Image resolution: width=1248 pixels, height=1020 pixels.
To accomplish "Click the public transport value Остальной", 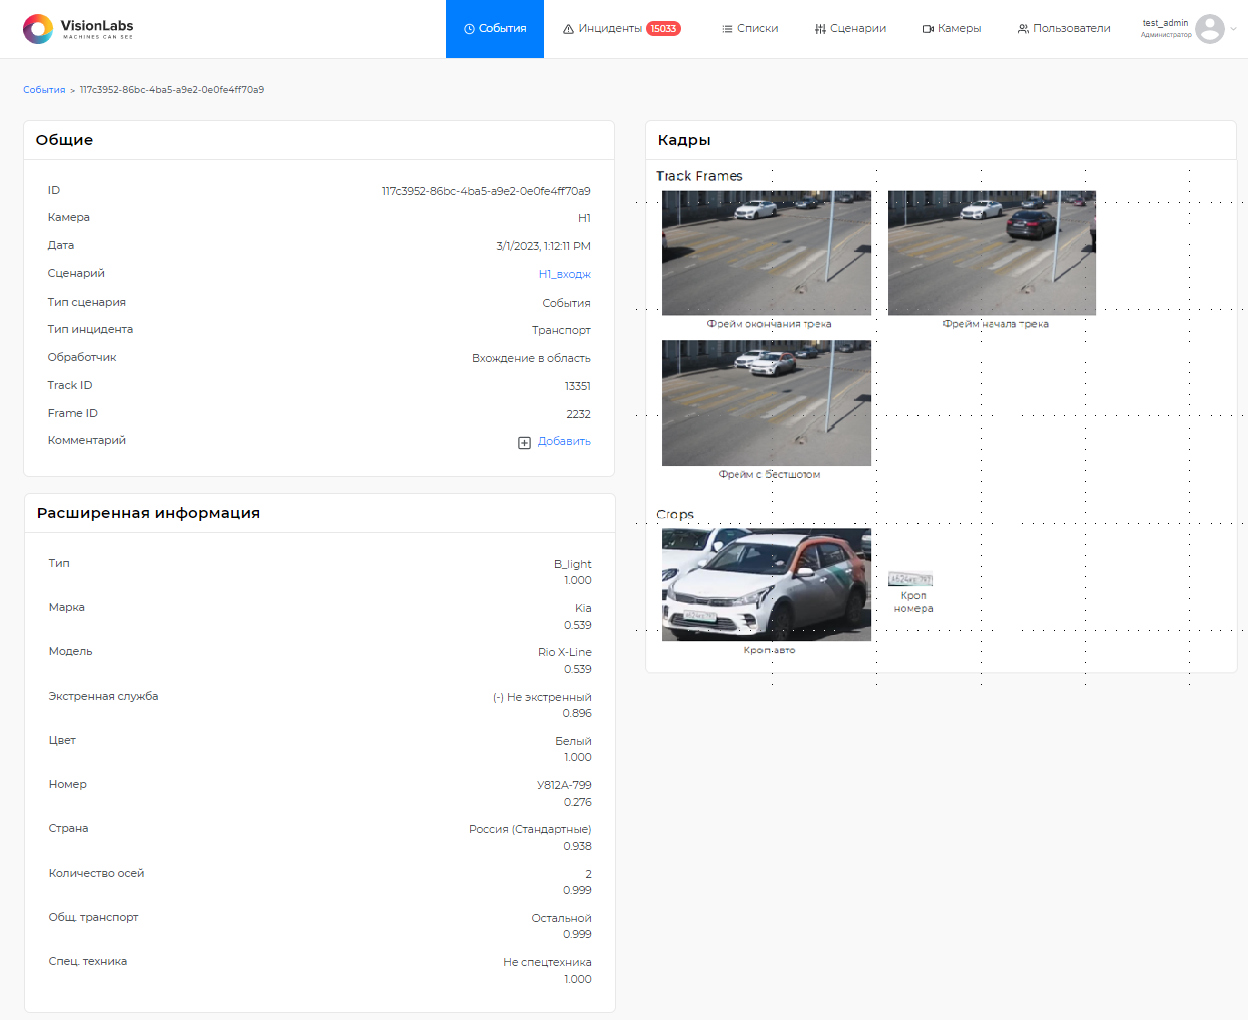I will pos(561,918).
